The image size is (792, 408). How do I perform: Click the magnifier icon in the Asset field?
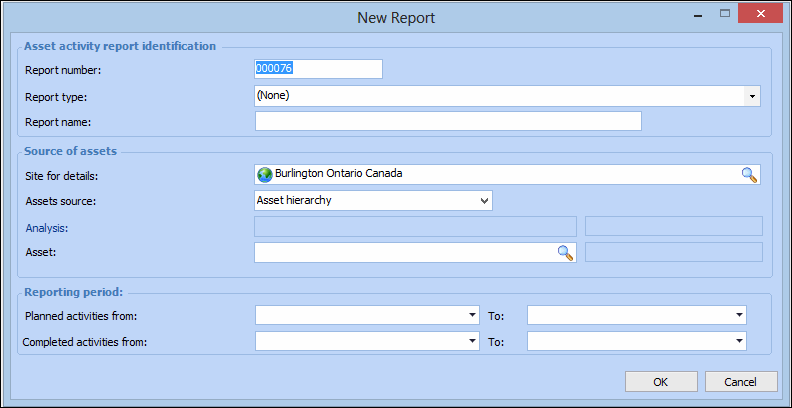click(565, 253)
